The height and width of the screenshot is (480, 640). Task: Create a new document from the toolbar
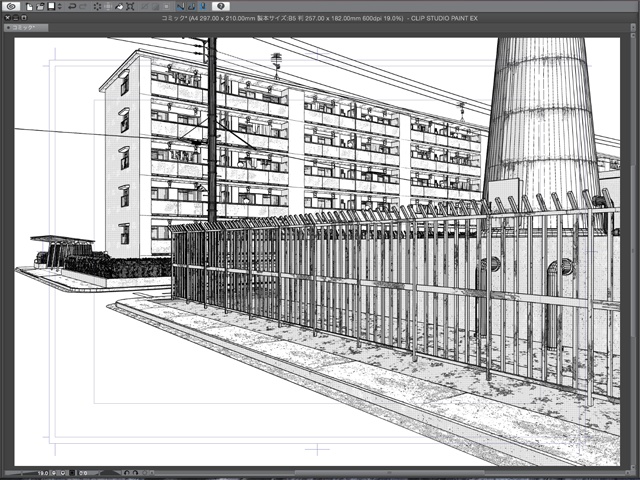(29, 7)
